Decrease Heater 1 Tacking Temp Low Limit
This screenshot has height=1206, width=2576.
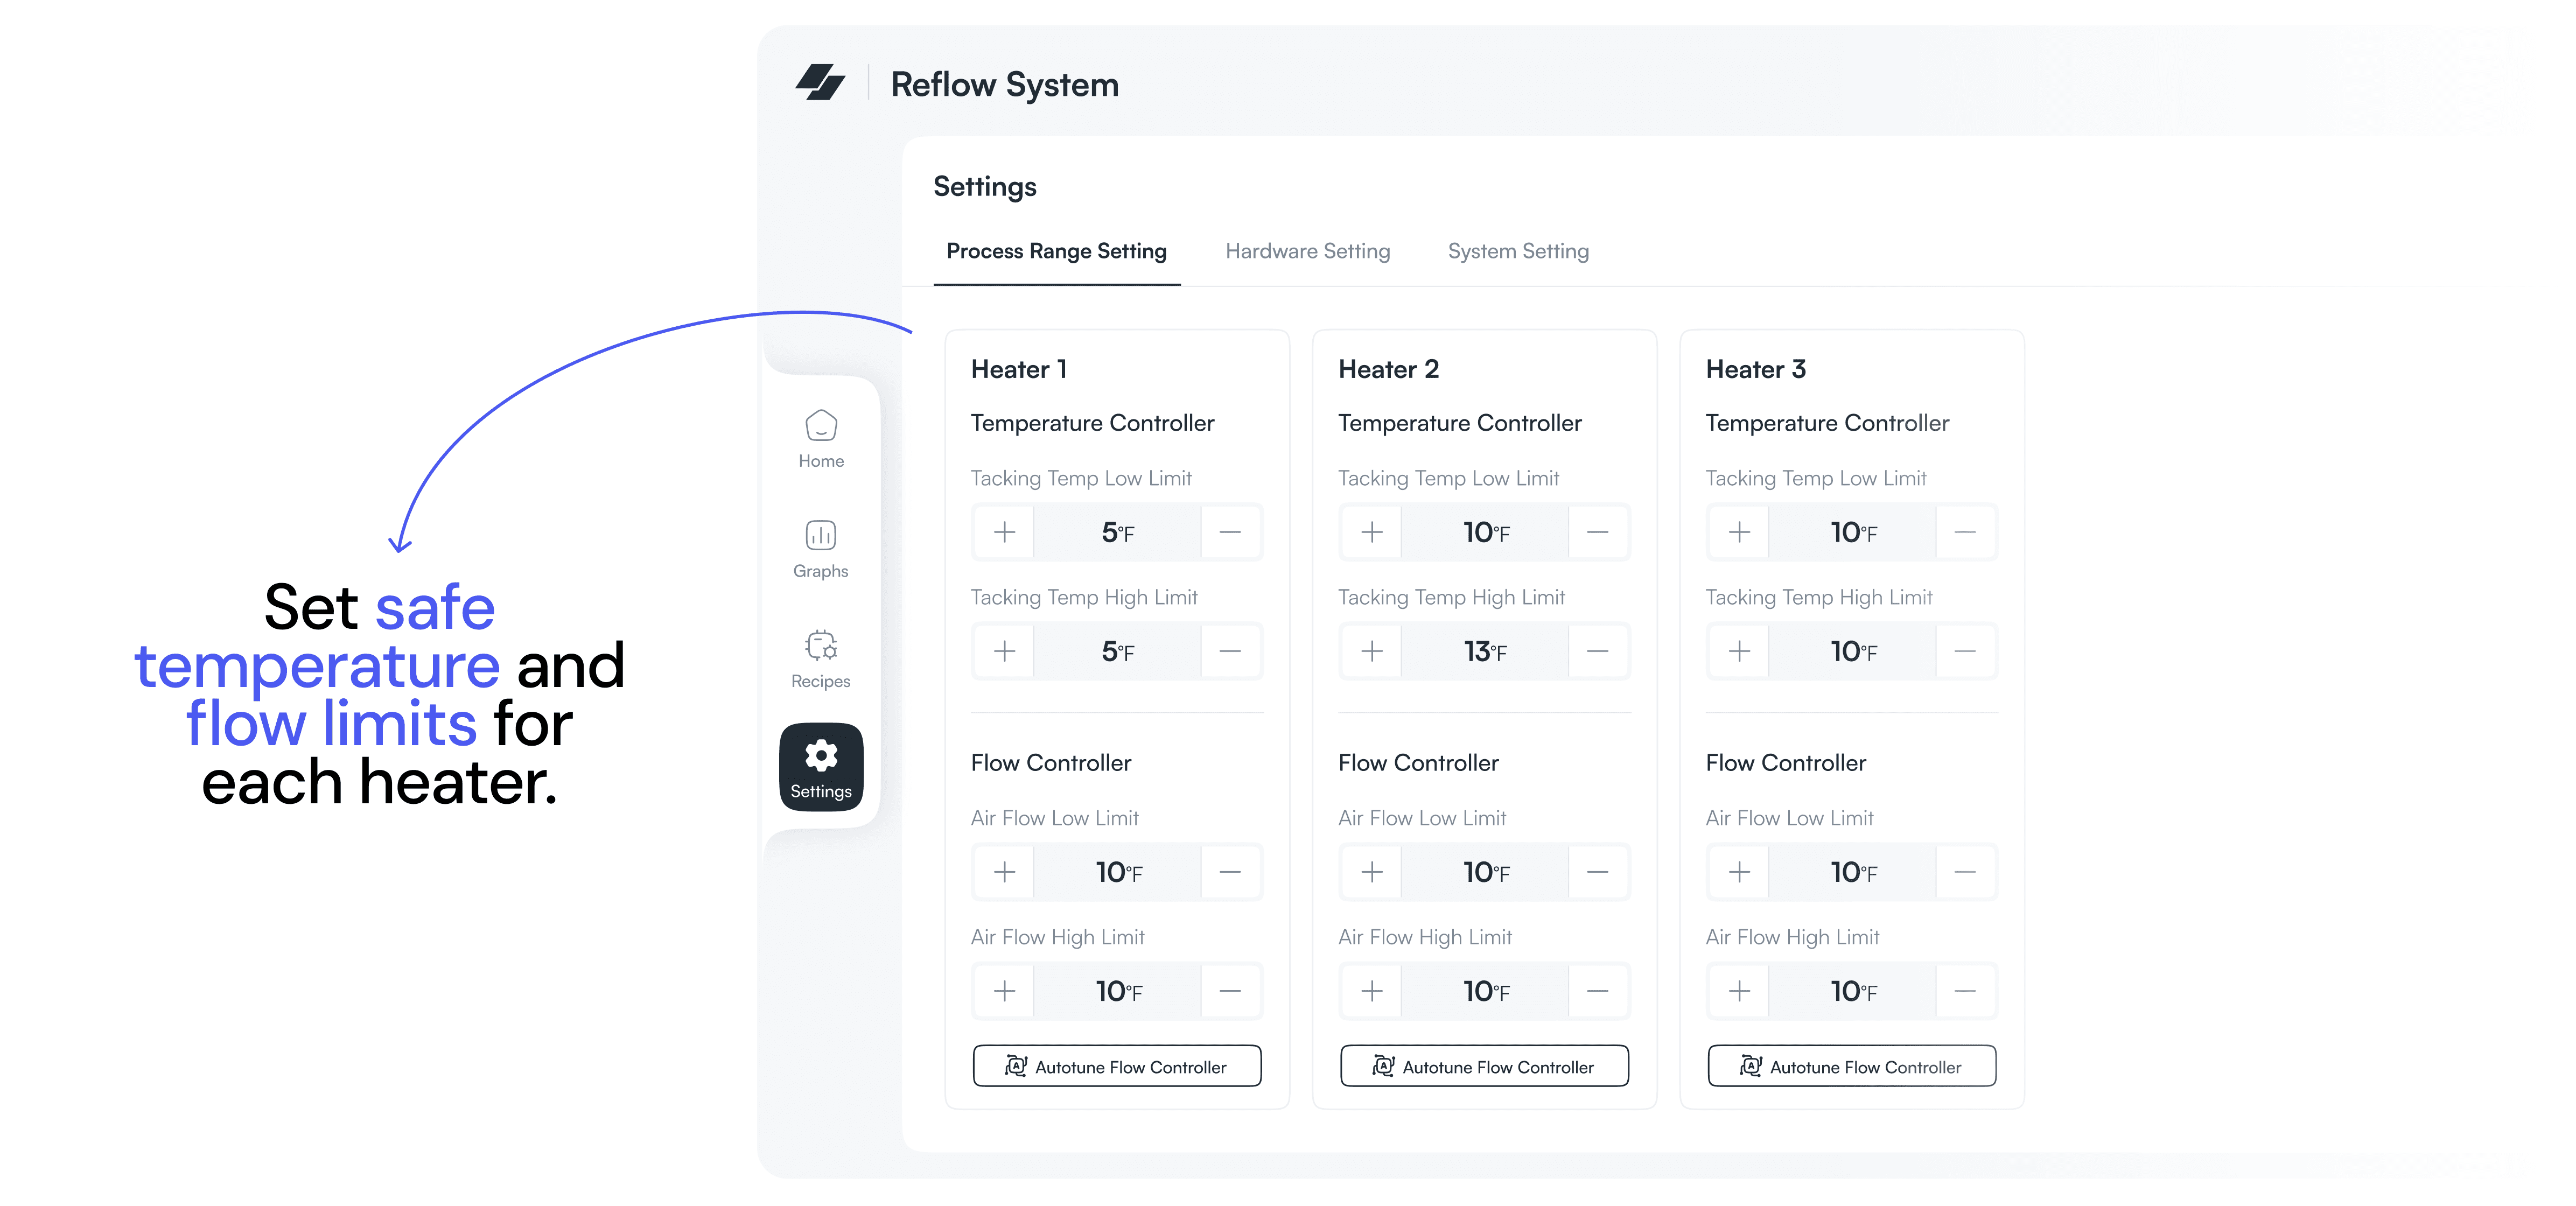[x=1230, y=532]
